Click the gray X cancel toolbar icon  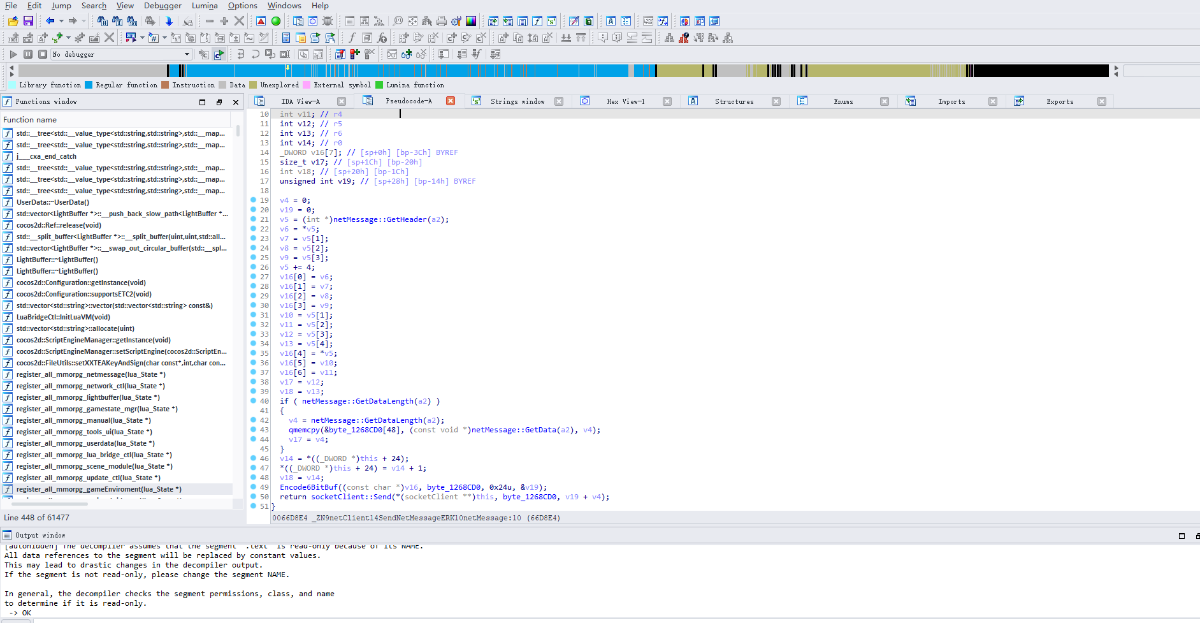click(x=239, y=20)
